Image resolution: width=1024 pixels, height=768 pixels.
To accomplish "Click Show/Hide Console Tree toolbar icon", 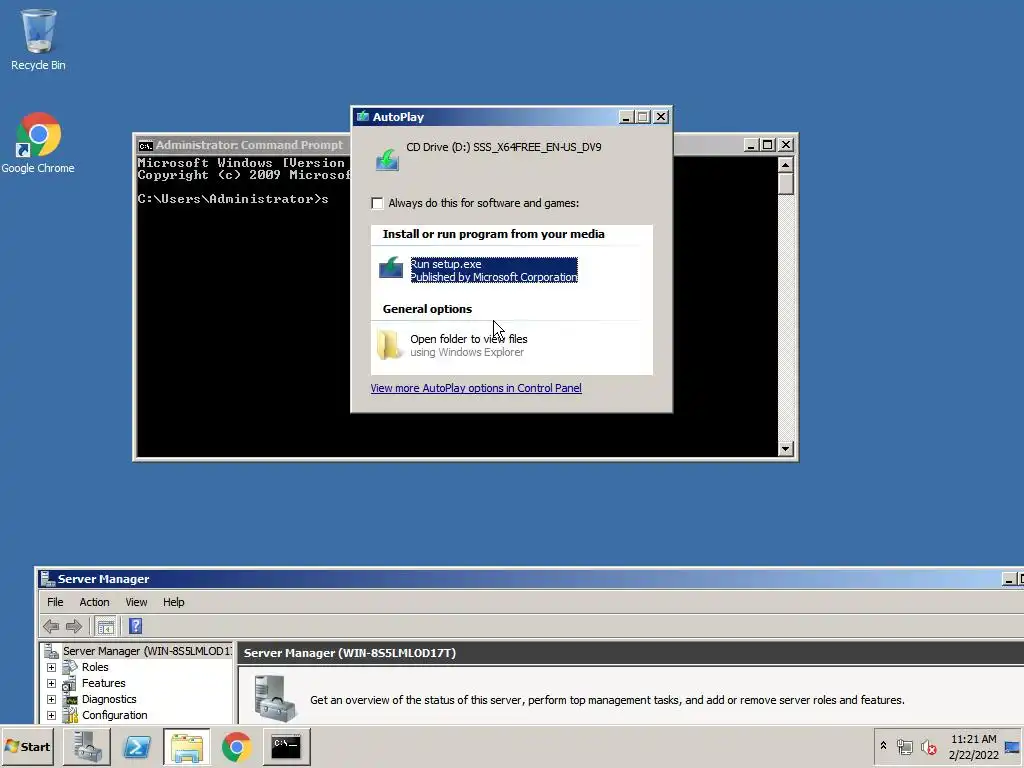I will pyautogui.click(x=105, y=626).
